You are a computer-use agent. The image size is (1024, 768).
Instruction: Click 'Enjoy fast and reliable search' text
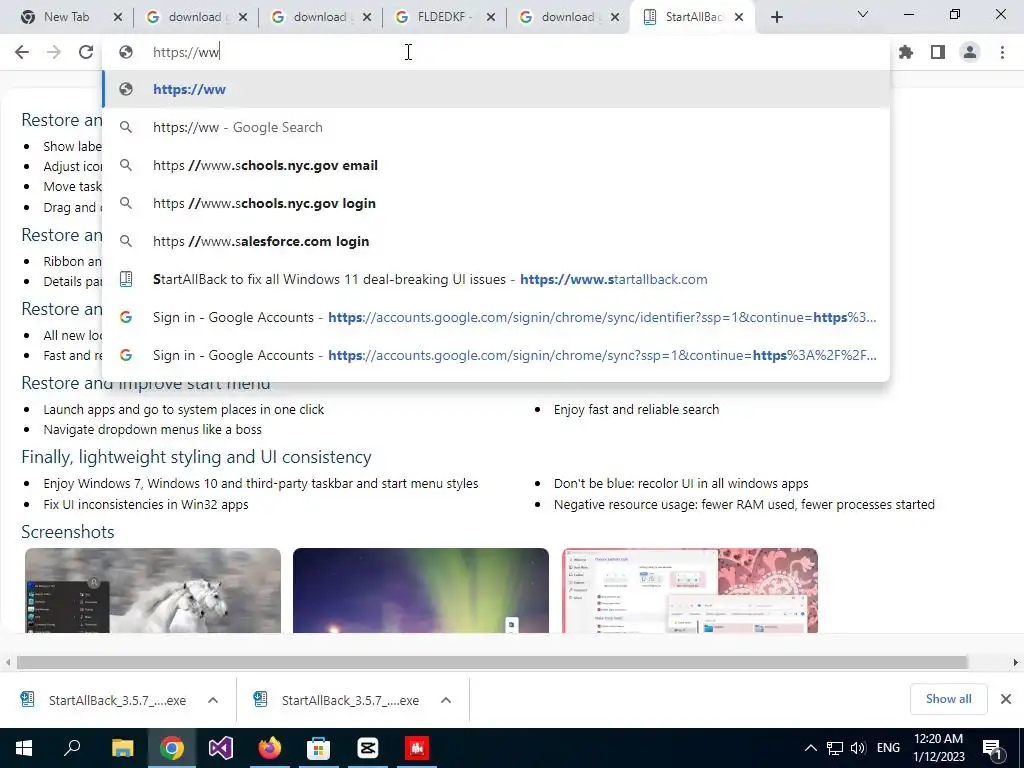[637, 409]
